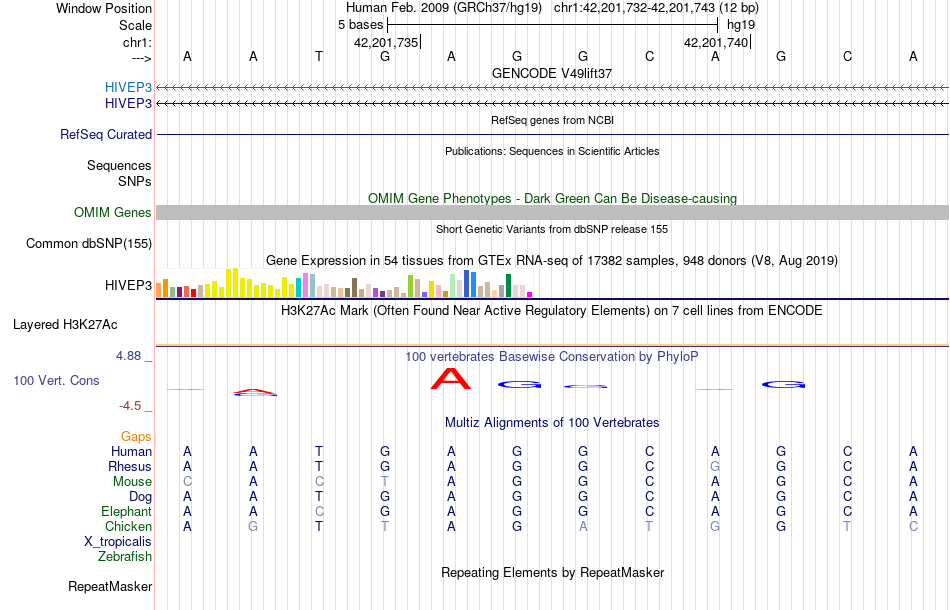
Task: Click the 42,201,740 ruler position marker
Action: point(717,42)
